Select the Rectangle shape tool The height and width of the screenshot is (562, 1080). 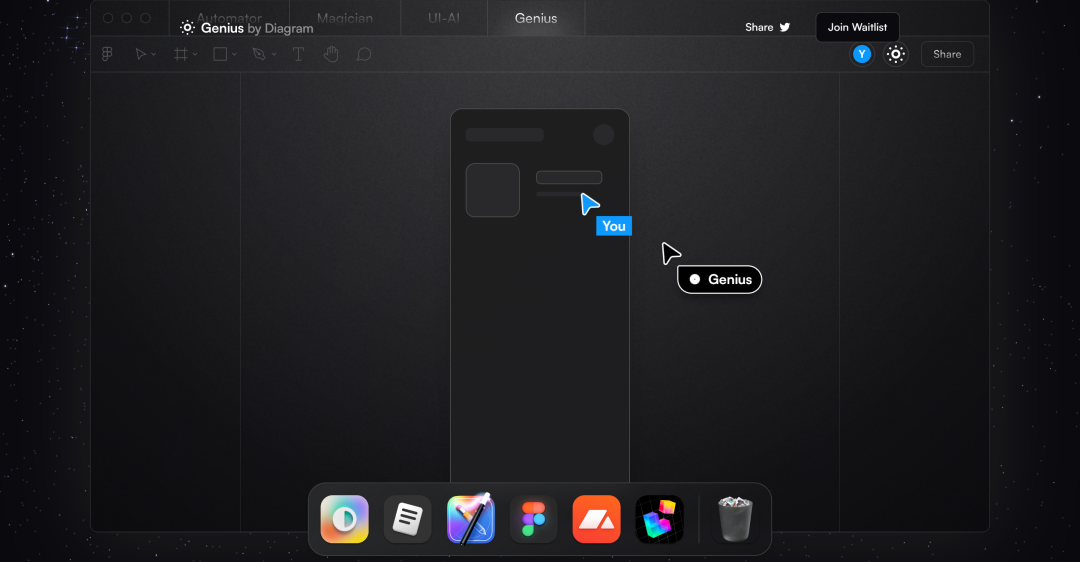220,54
